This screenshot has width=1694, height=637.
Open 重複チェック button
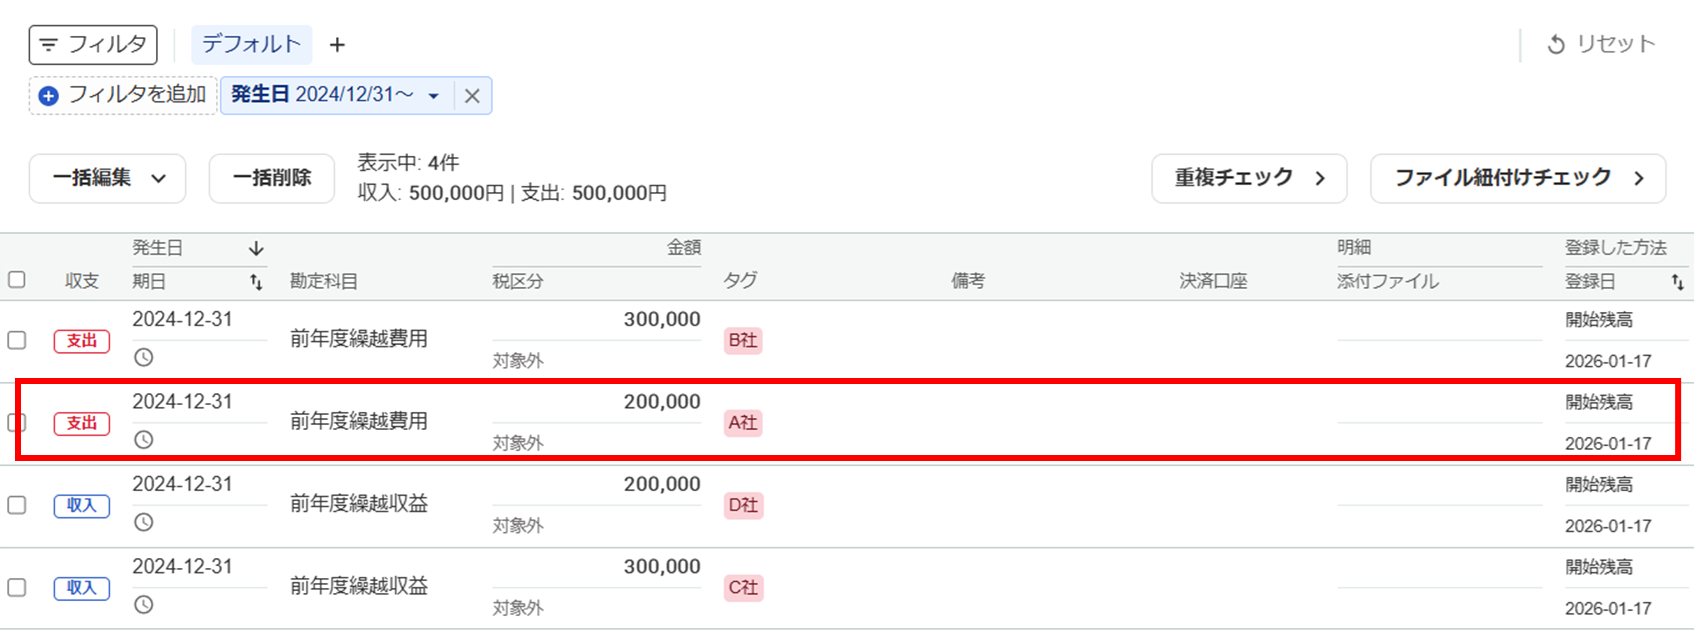(x=1248, y=179)
